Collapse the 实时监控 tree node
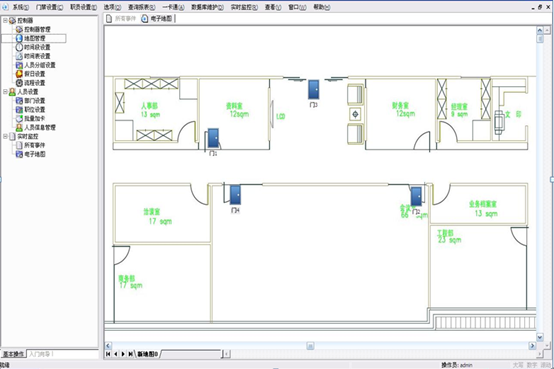Viewport: 554px width, 369px height. click(x=5, y=136)
